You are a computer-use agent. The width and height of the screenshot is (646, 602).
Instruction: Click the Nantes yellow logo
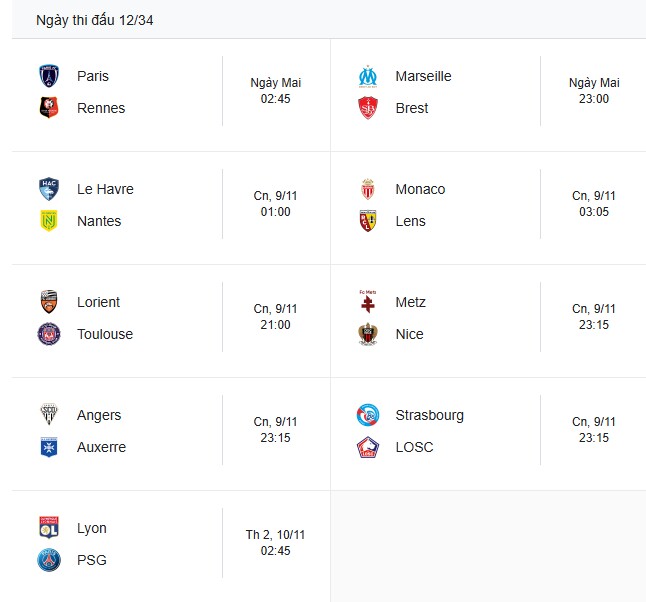pos(49,221)
